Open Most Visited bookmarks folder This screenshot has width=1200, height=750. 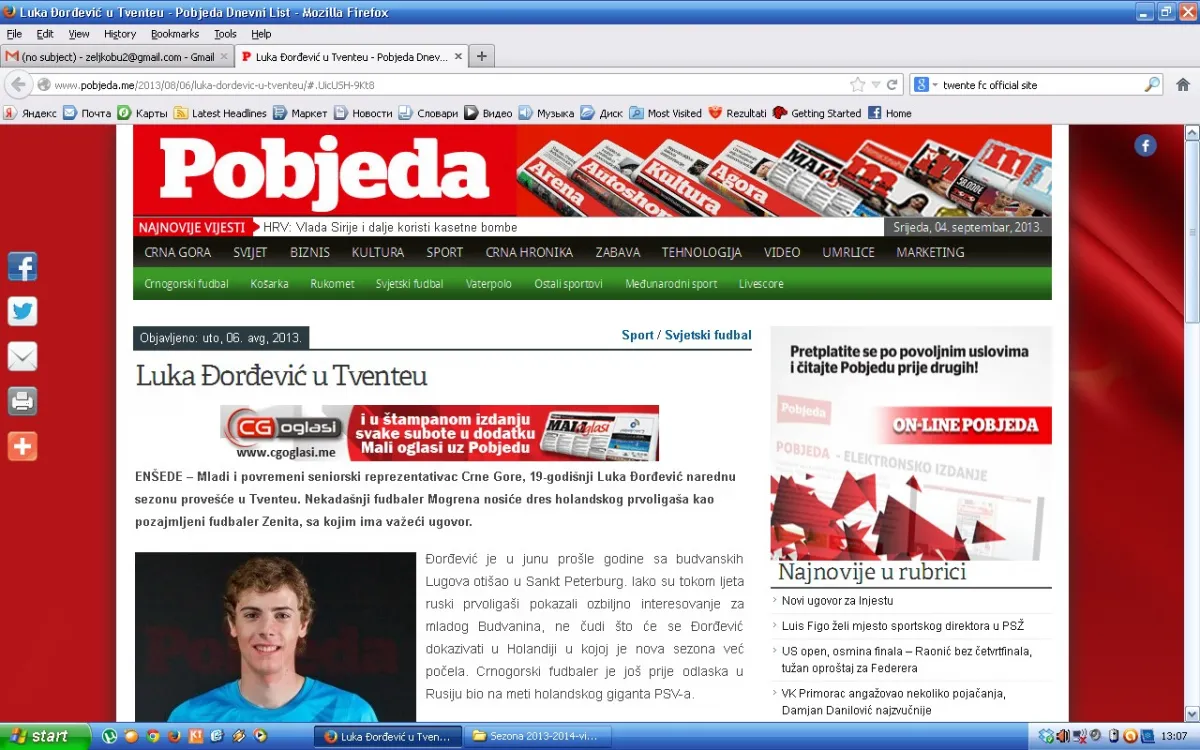pos(666,113)
